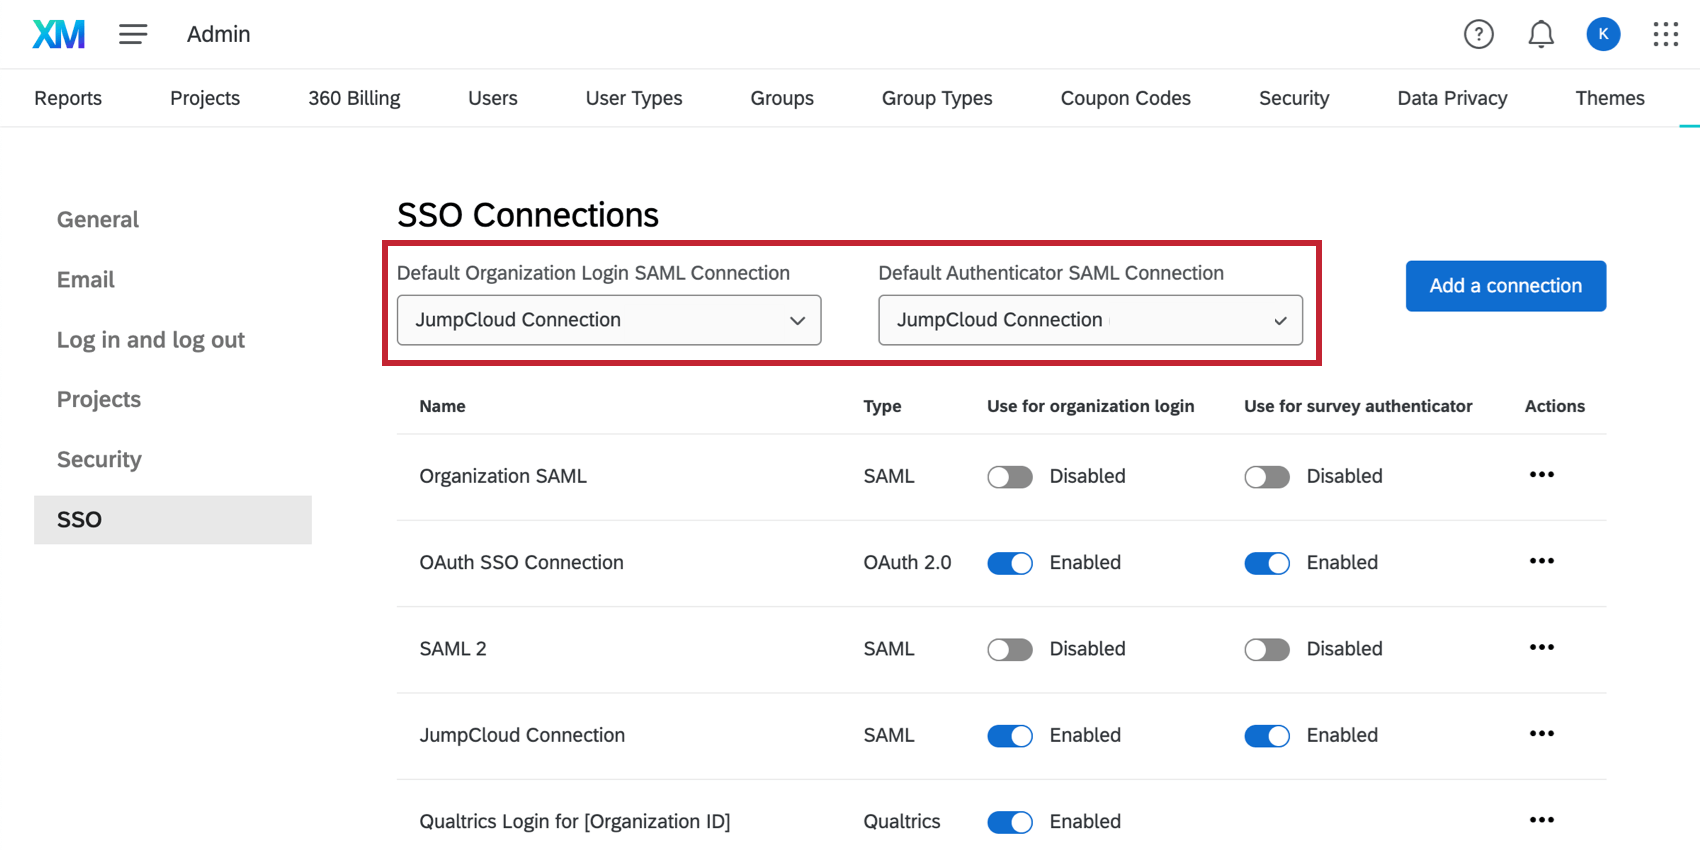Click the Name column header
This screenshot has width=1700, height=850.
pyautogui.click(x=442, y=406)
